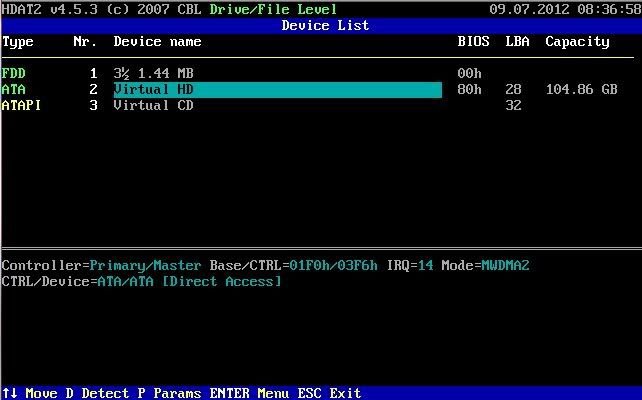The image size is (642, 400).
Task: Click BIOS value 00h for floppy drive
Action: pos(470,74)
